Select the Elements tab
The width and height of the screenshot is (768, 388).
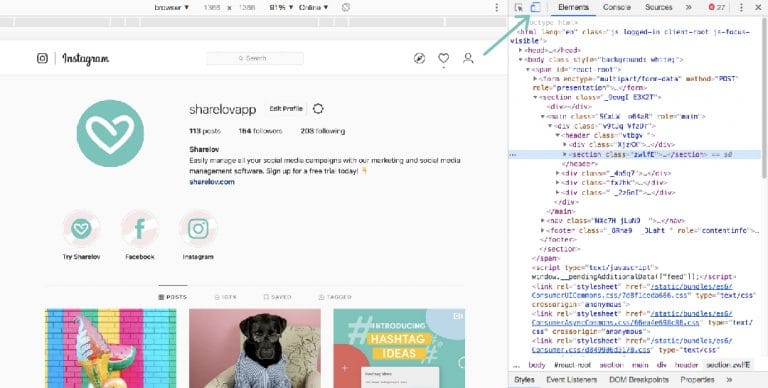tap(573, 7)
